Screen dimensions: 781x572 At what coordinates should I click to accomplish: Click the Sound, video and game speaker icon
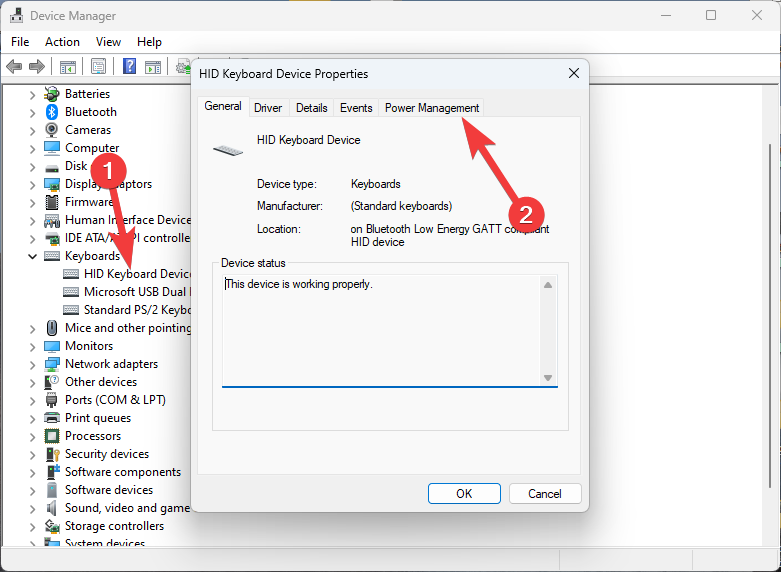coord(52,508)
